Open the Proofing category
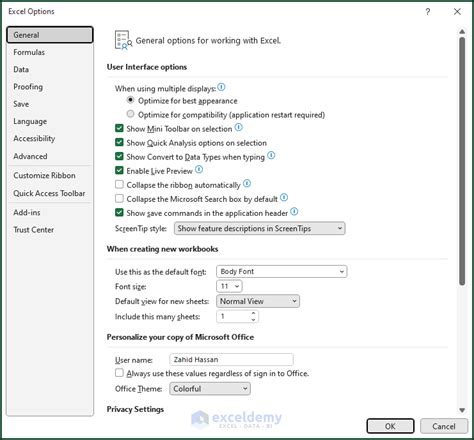 [50, 87]
